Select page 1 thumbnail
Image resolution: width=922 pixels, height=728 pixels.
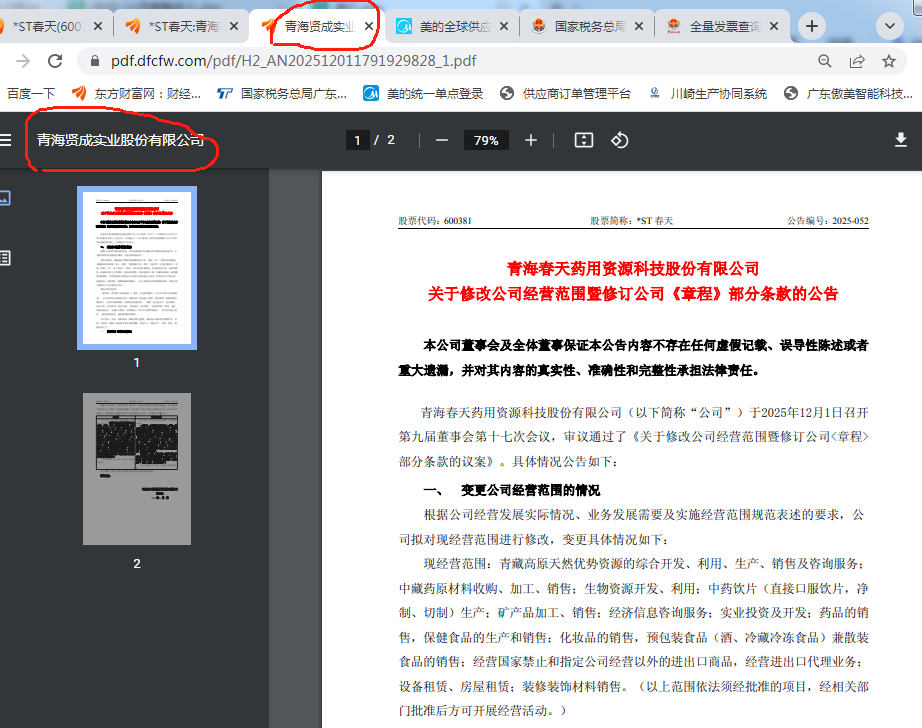(137, 268)
